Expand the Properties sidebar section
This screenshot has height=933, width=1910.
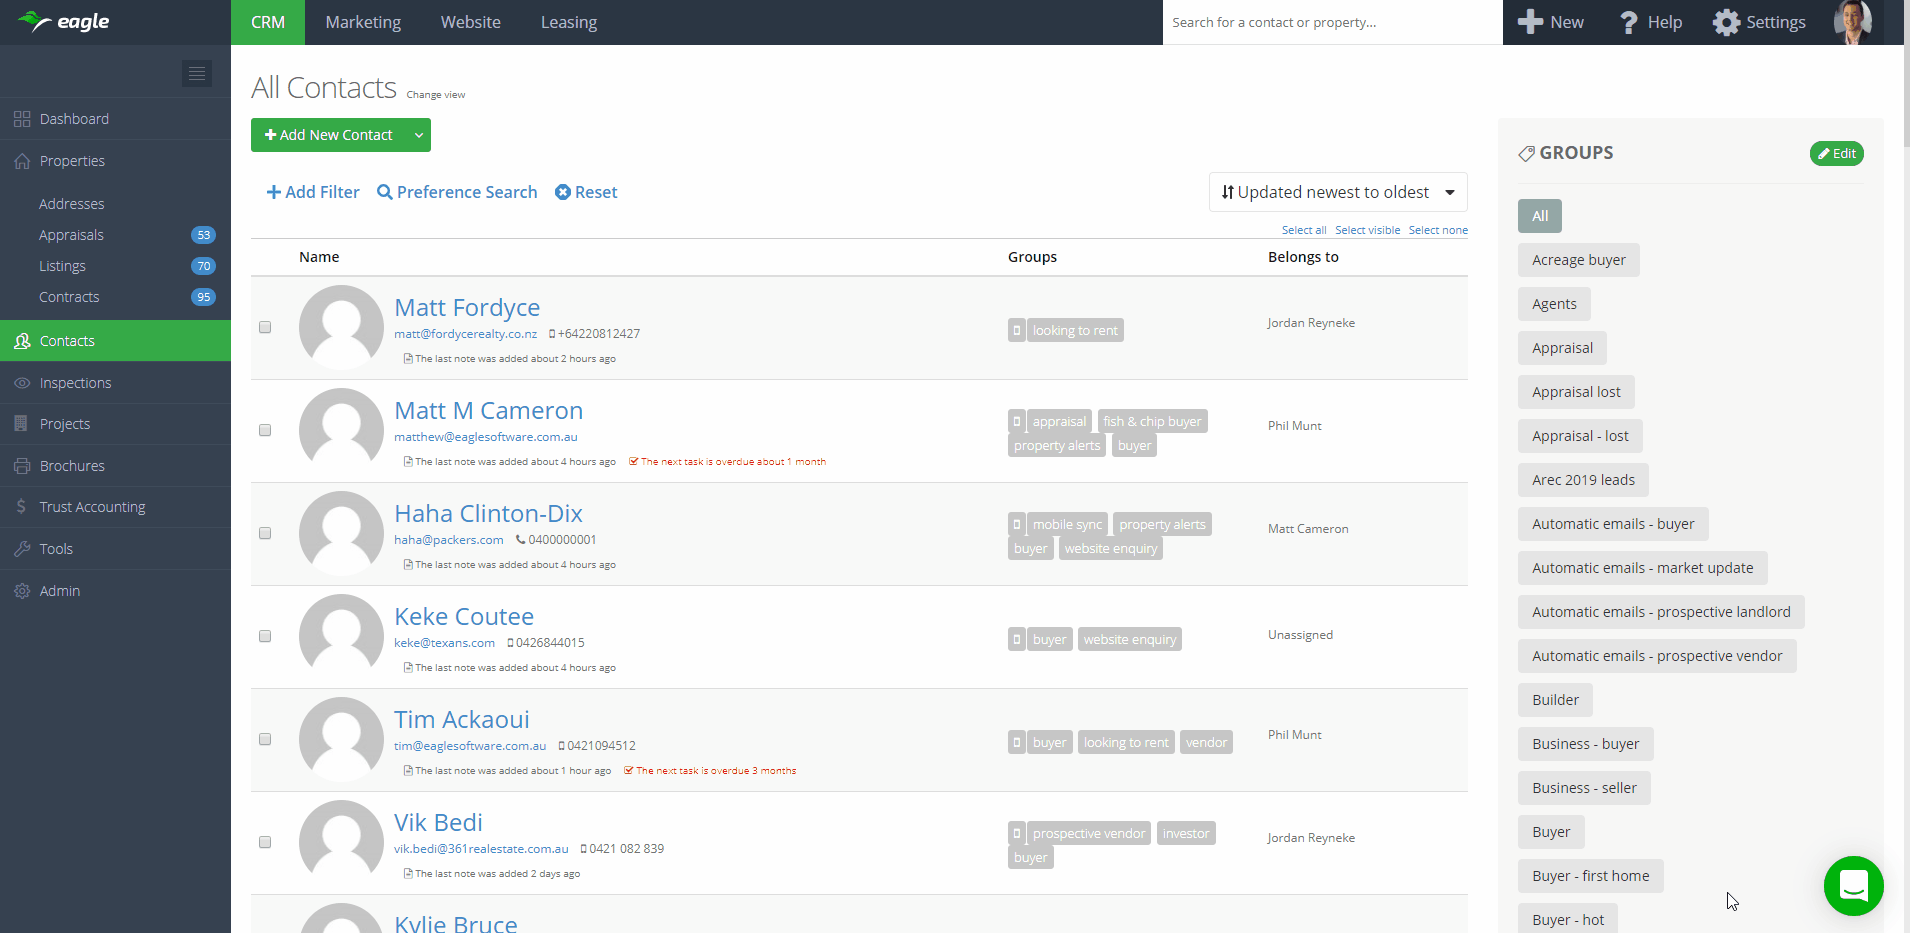[x=72, y=161]
